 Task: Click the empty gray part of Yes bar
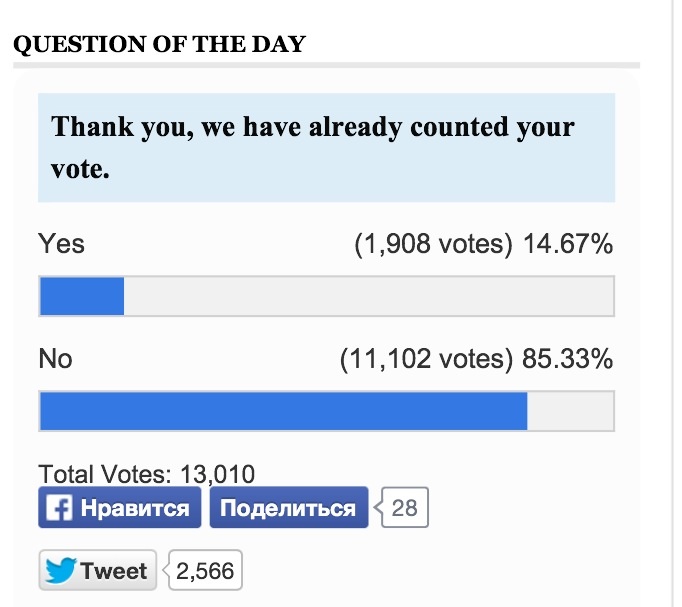[x=368, y=296]
